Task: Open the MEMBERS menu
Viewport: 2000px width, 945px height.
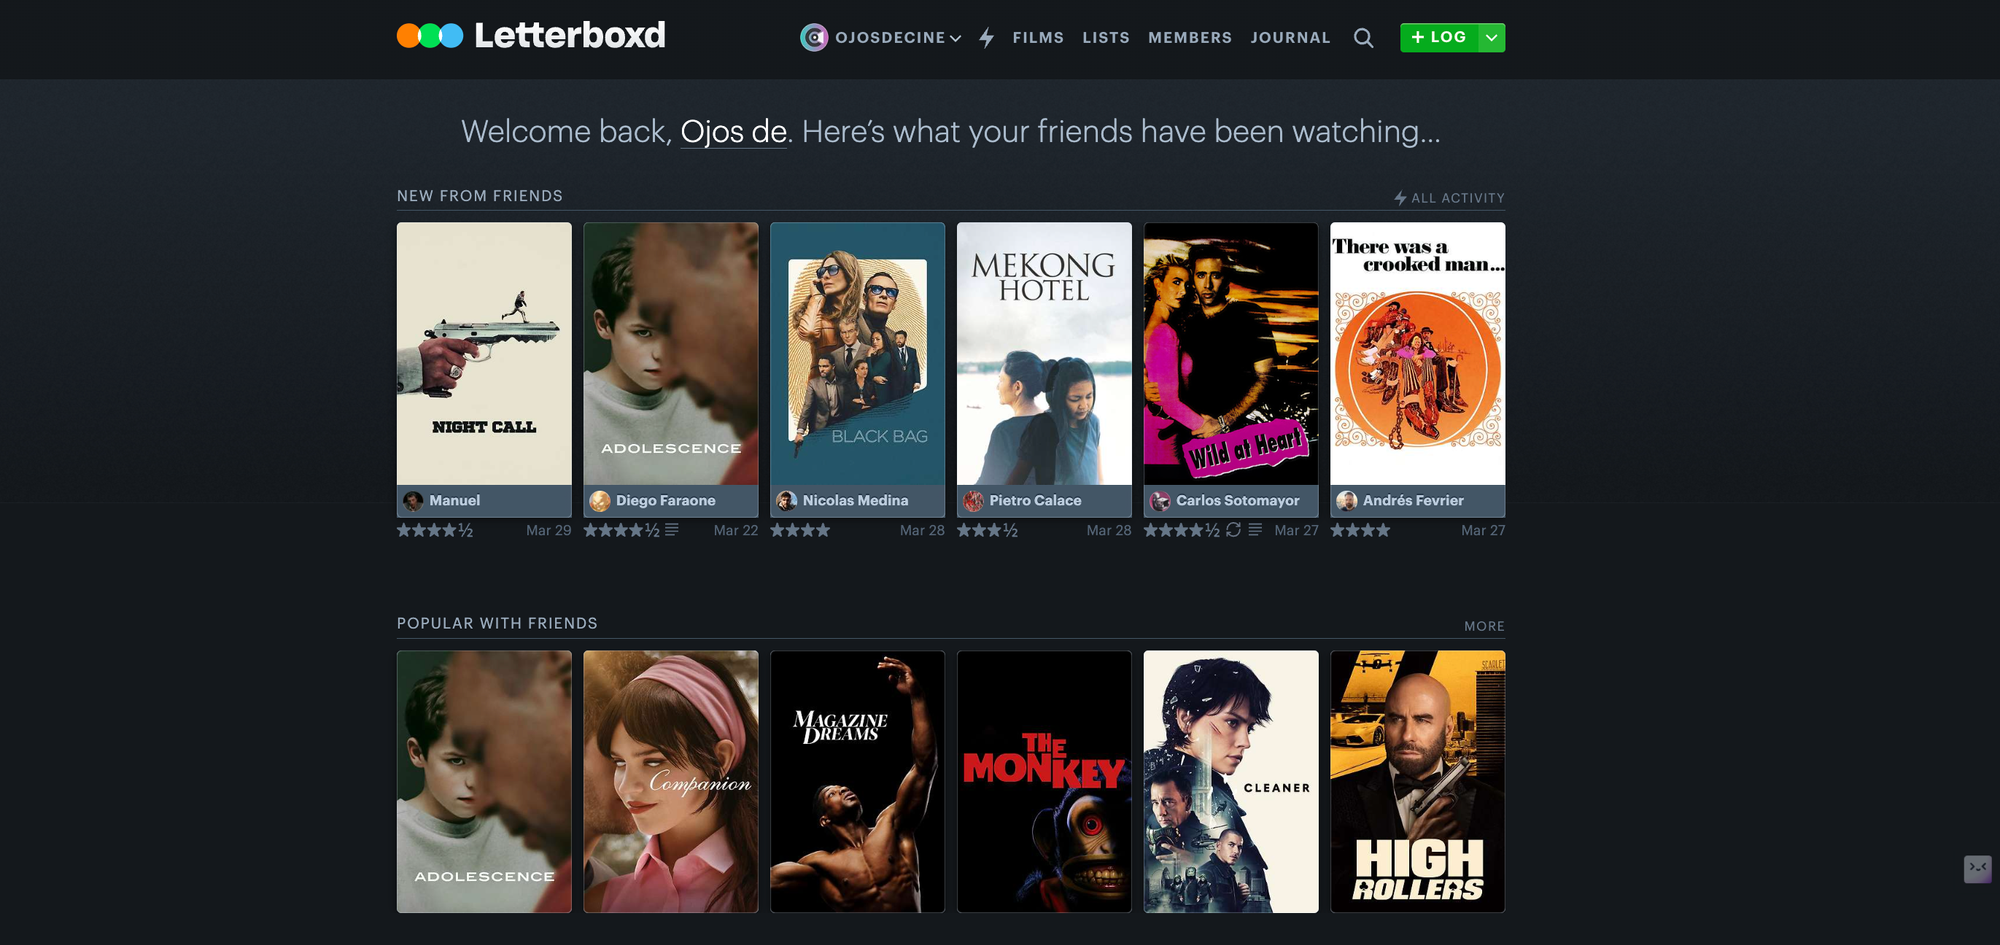Action: point(1190,38)
